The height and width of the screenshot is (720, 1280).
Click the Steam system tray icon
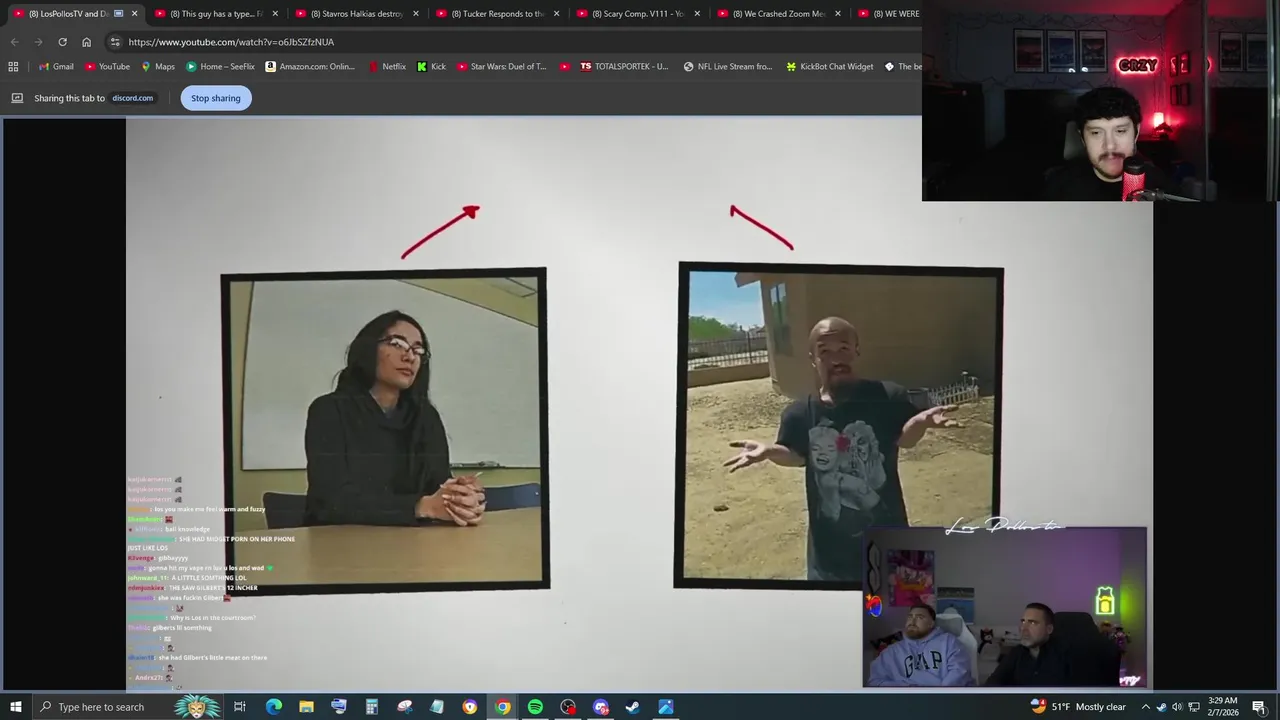click(x=1161, y=707)
